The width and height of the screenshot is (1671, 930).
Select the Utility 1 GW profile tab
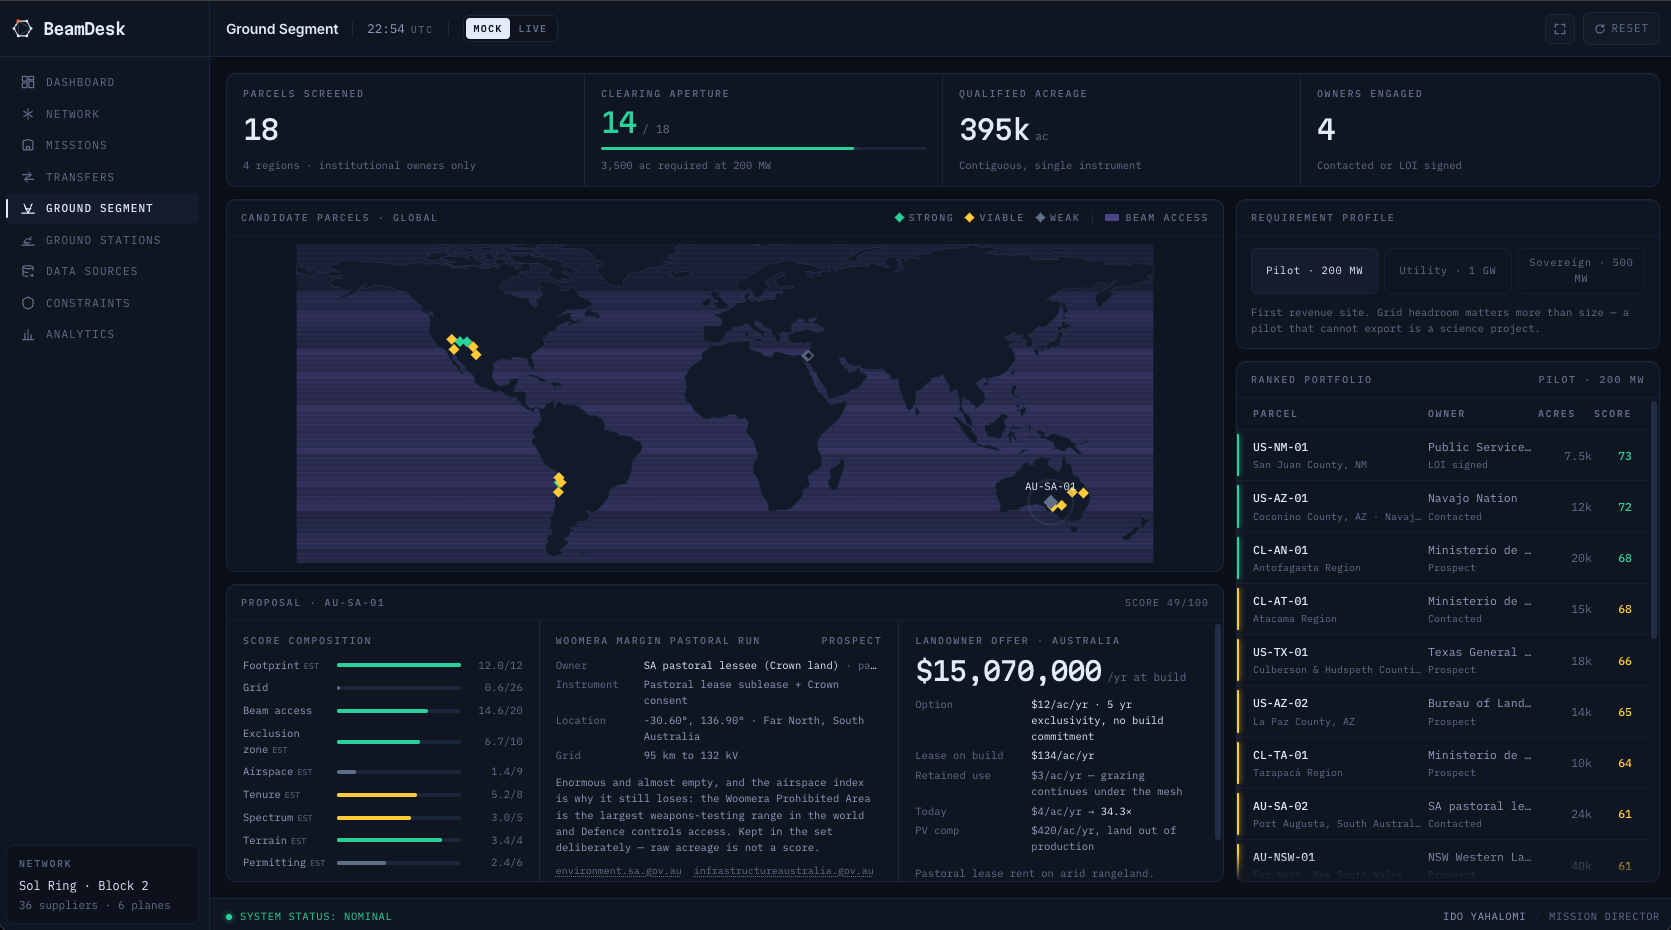coord(1448,271)
